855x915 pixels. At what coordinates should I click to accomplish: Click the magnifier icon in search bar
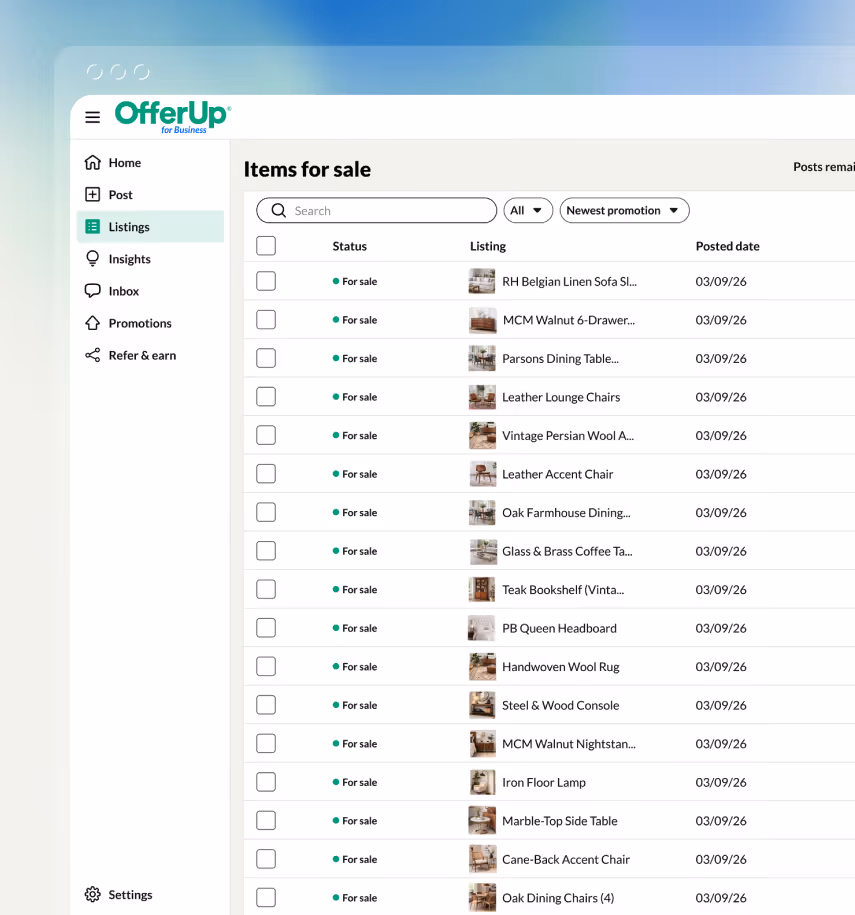(279, 211)
